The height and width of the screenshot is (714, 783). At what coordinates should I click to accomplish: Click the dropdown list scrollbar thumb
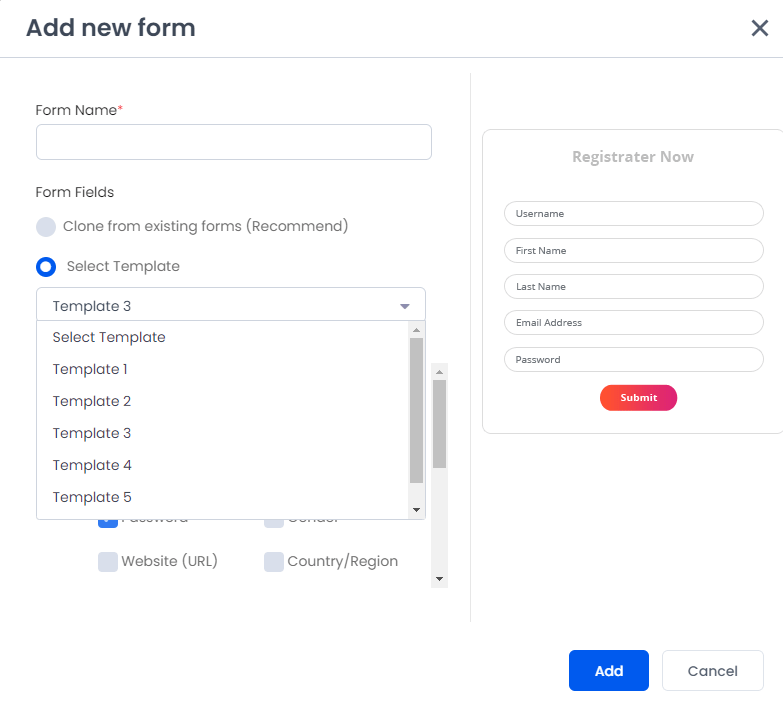(x=416, y=410)
